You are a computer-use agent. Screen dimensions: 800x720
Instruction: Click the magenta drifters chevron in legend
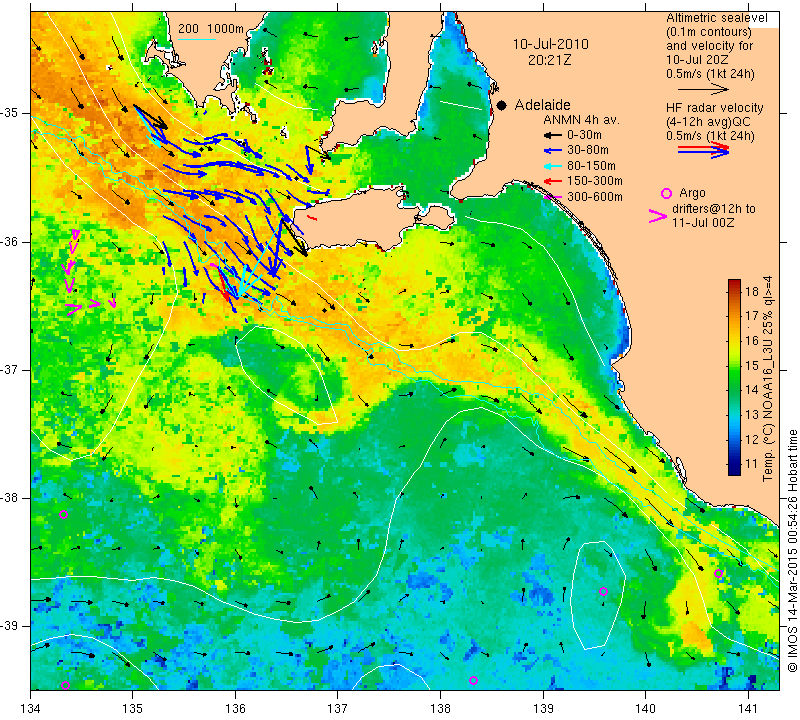658,216
